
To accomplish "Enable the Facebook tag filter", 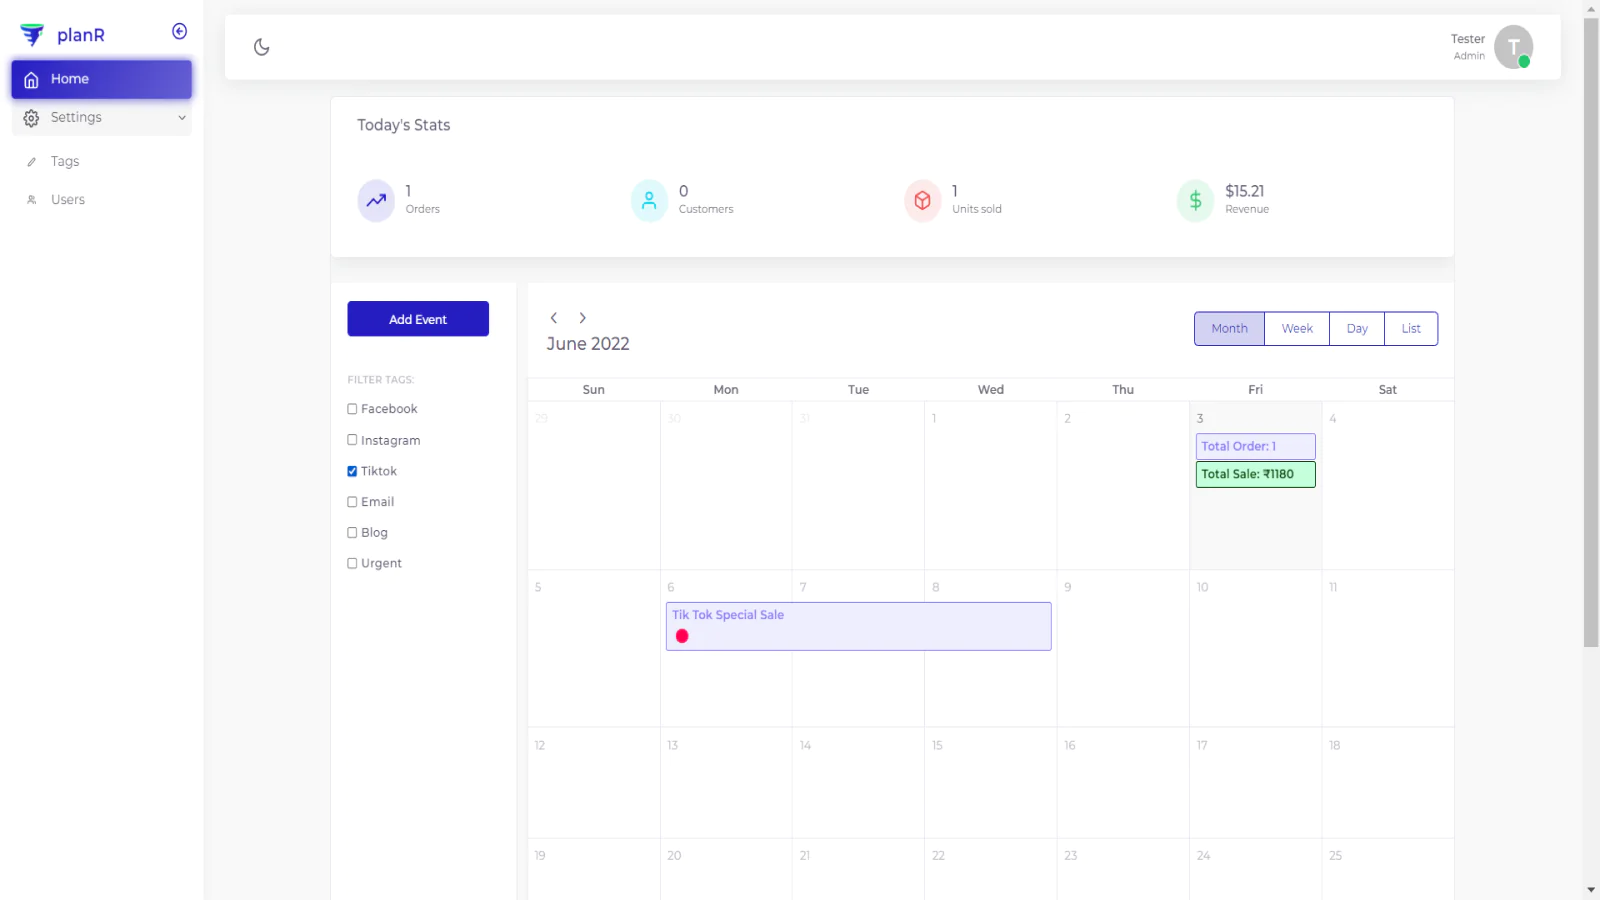I will 352,409.
